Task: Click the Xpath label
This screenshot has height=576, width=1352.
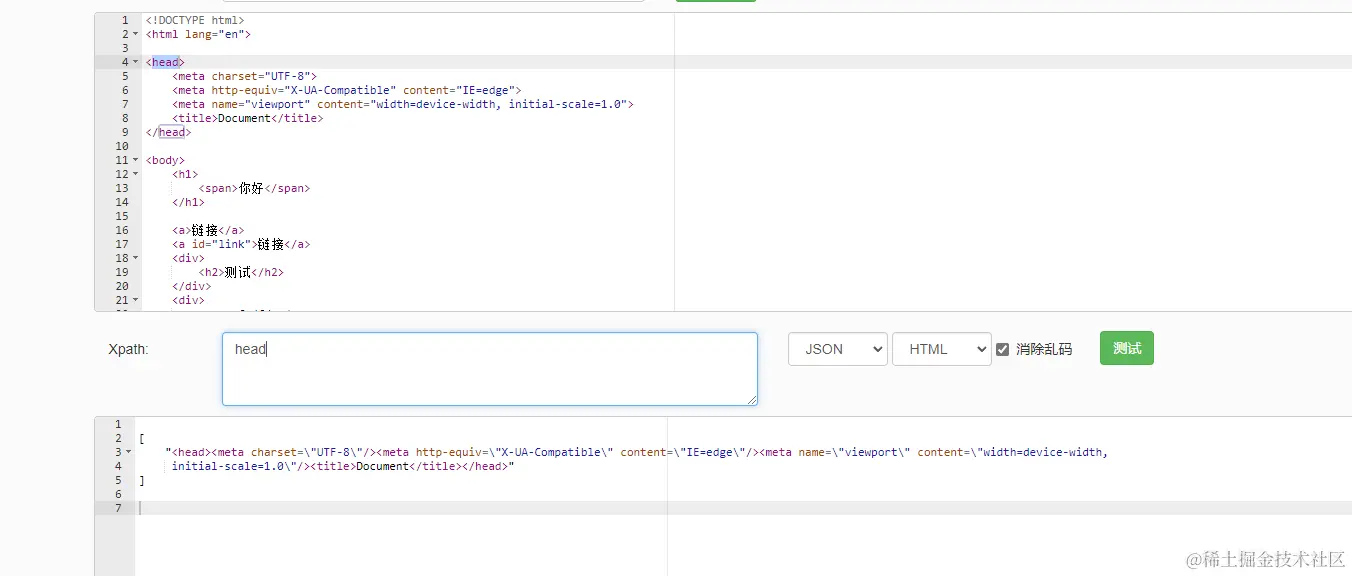Action: coord(128,349)
